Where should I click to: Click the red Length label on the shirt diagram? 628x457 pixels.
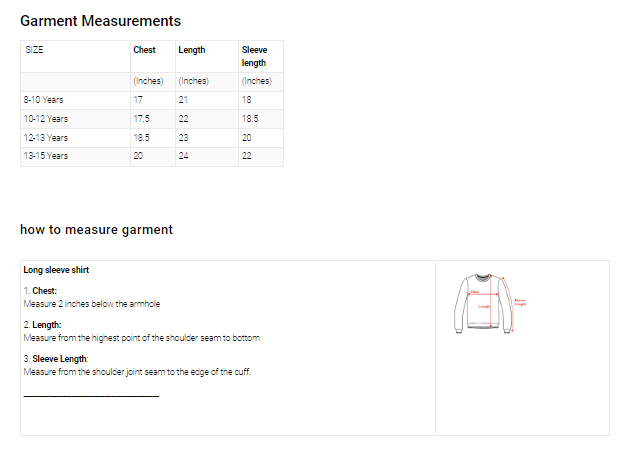pos(484,307)
